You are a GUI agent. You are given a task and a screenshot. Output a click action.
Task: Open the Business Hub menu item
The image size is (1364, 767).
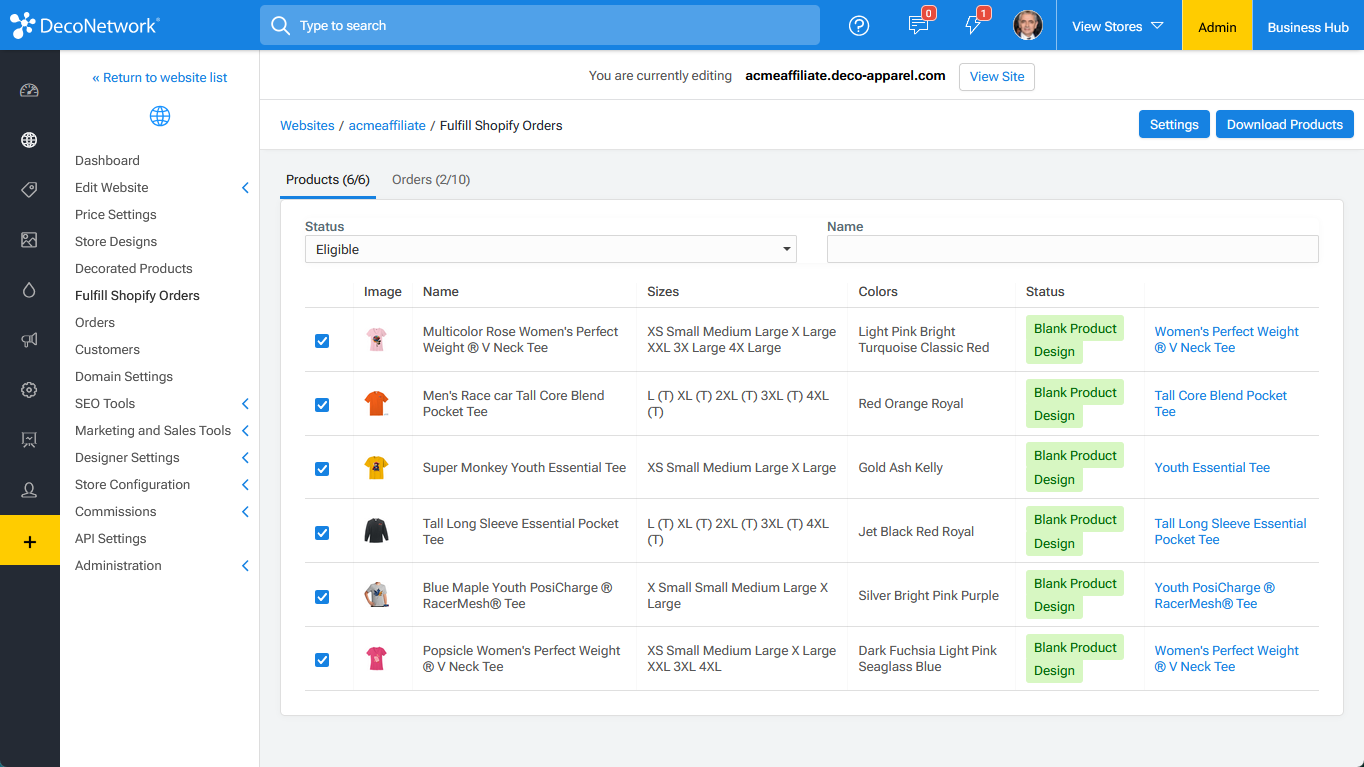coord(1308,26)
